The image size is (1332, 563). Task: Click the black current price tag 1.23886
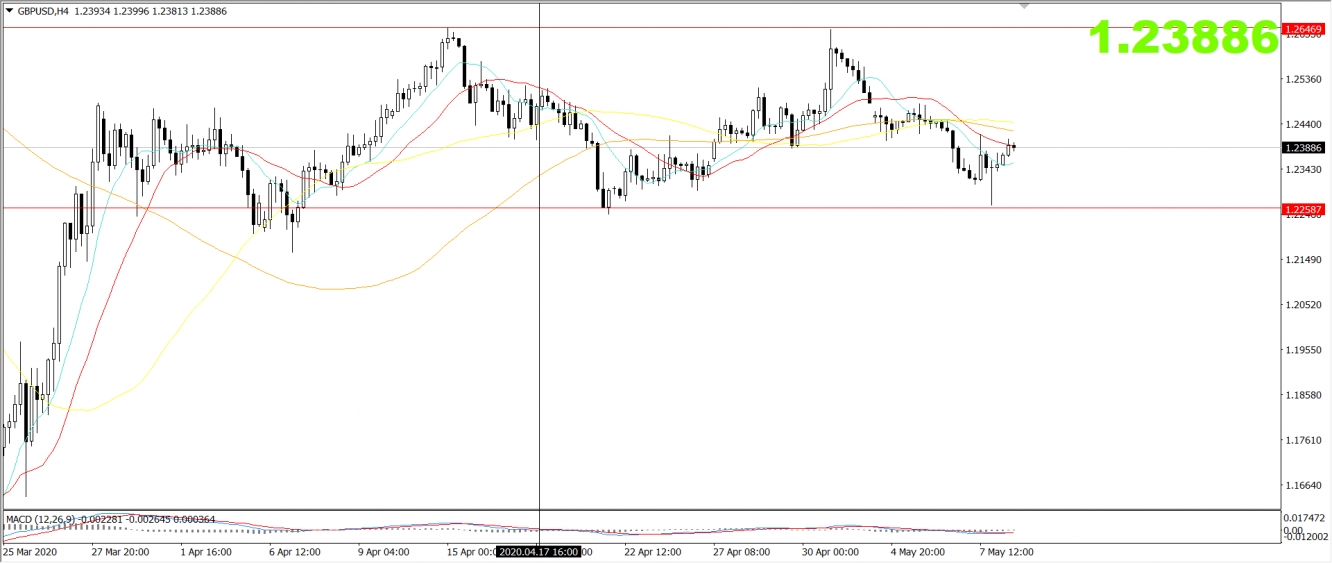1304,147
